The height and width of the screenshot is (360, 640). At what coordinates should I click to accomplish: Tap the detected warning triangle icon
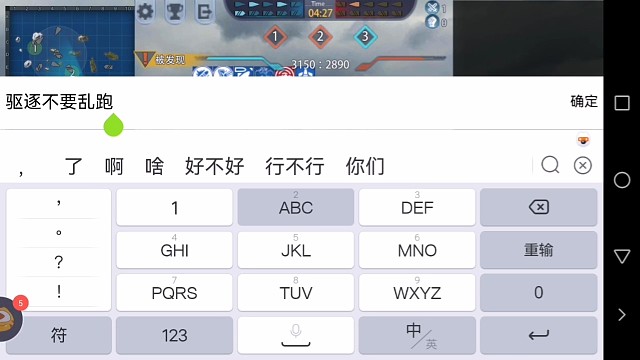pos(144,59)
